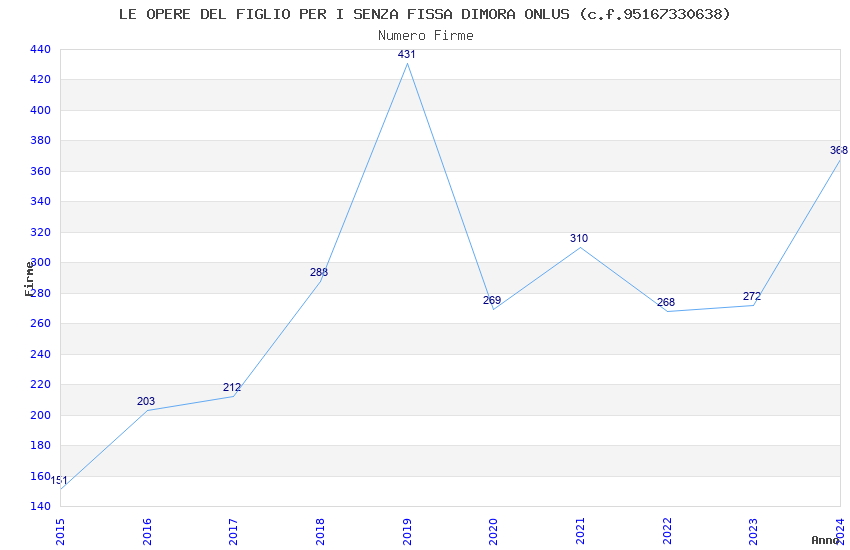The width and height of the screenshot is (850, 550).
Task: Select the 151 data label at 2015
Action: click(59, 480)
